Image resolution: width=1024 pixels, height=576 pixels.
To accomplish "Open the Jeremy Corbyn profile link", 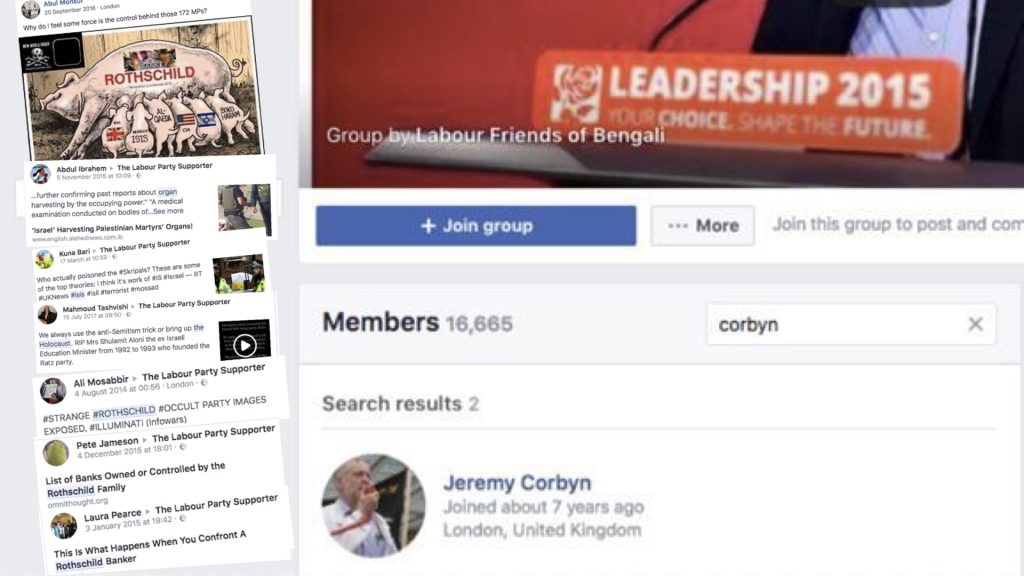I will (x=517, y=483).
